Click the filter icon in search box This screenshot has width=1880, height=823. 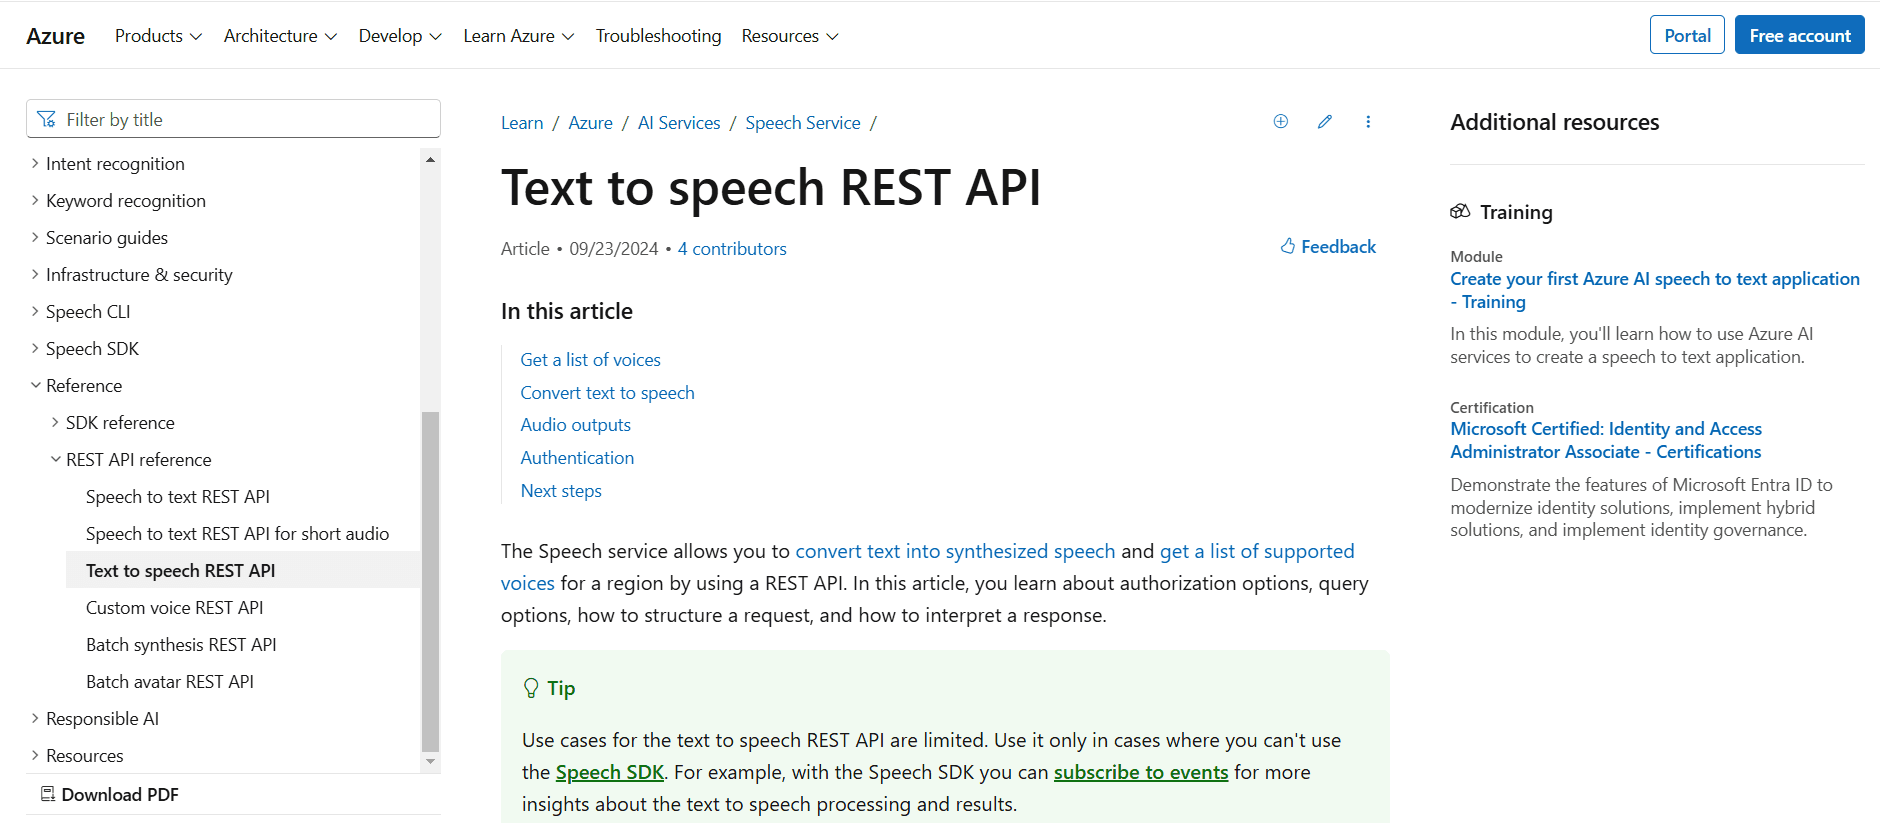pos(46,119)
